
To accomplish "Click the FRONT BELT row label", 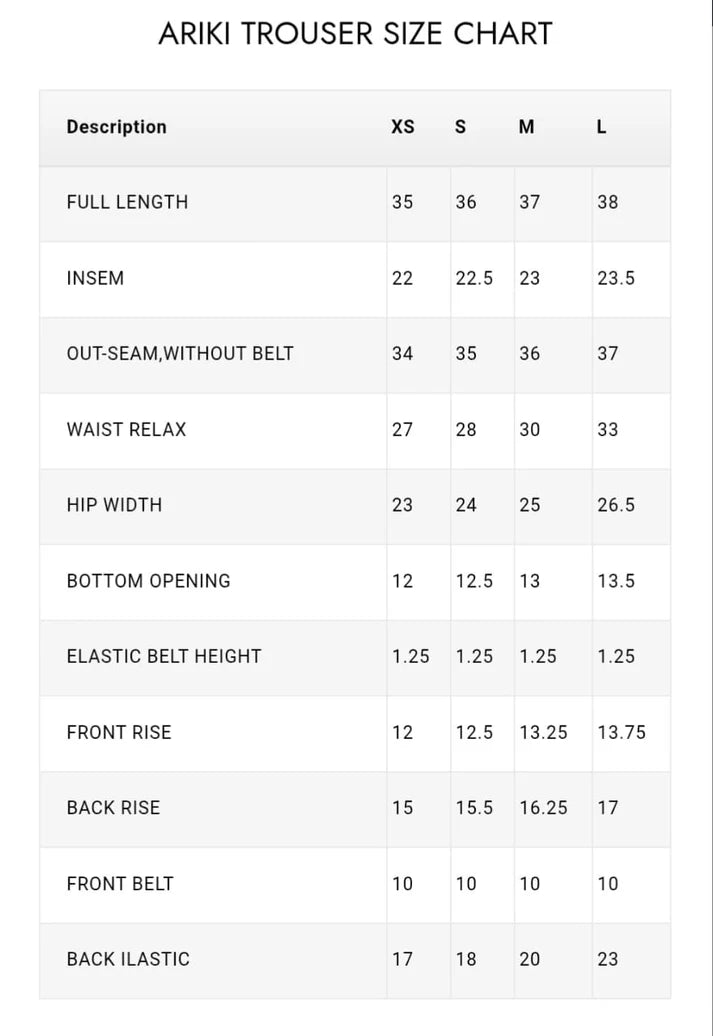I will 120,883.
